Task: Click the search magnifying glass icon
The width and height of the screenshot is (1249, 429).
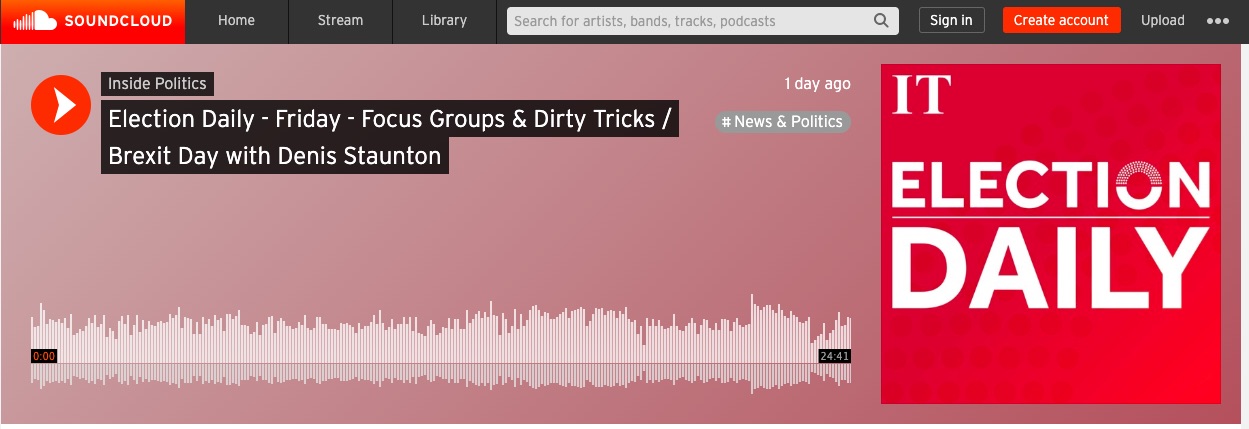Action: point(881,20)
